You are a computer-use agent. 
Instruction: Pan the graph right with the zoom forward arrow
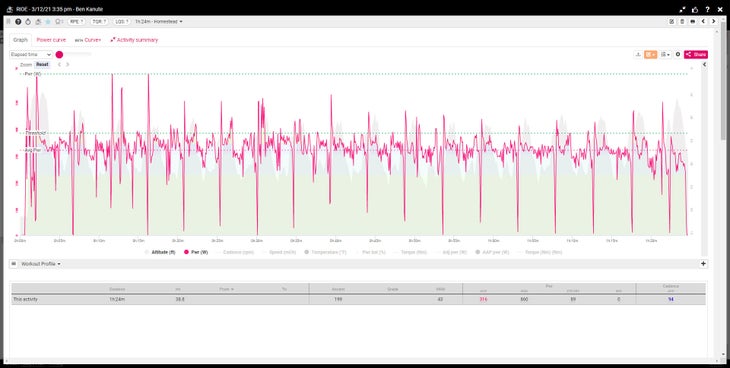coord(68,65)
